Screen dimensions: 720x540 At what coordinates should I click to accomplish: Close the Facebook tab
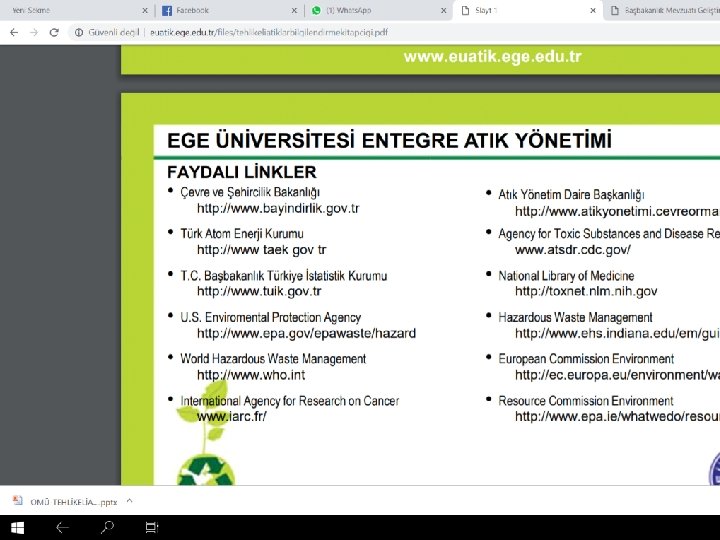[x=294, y=11]
